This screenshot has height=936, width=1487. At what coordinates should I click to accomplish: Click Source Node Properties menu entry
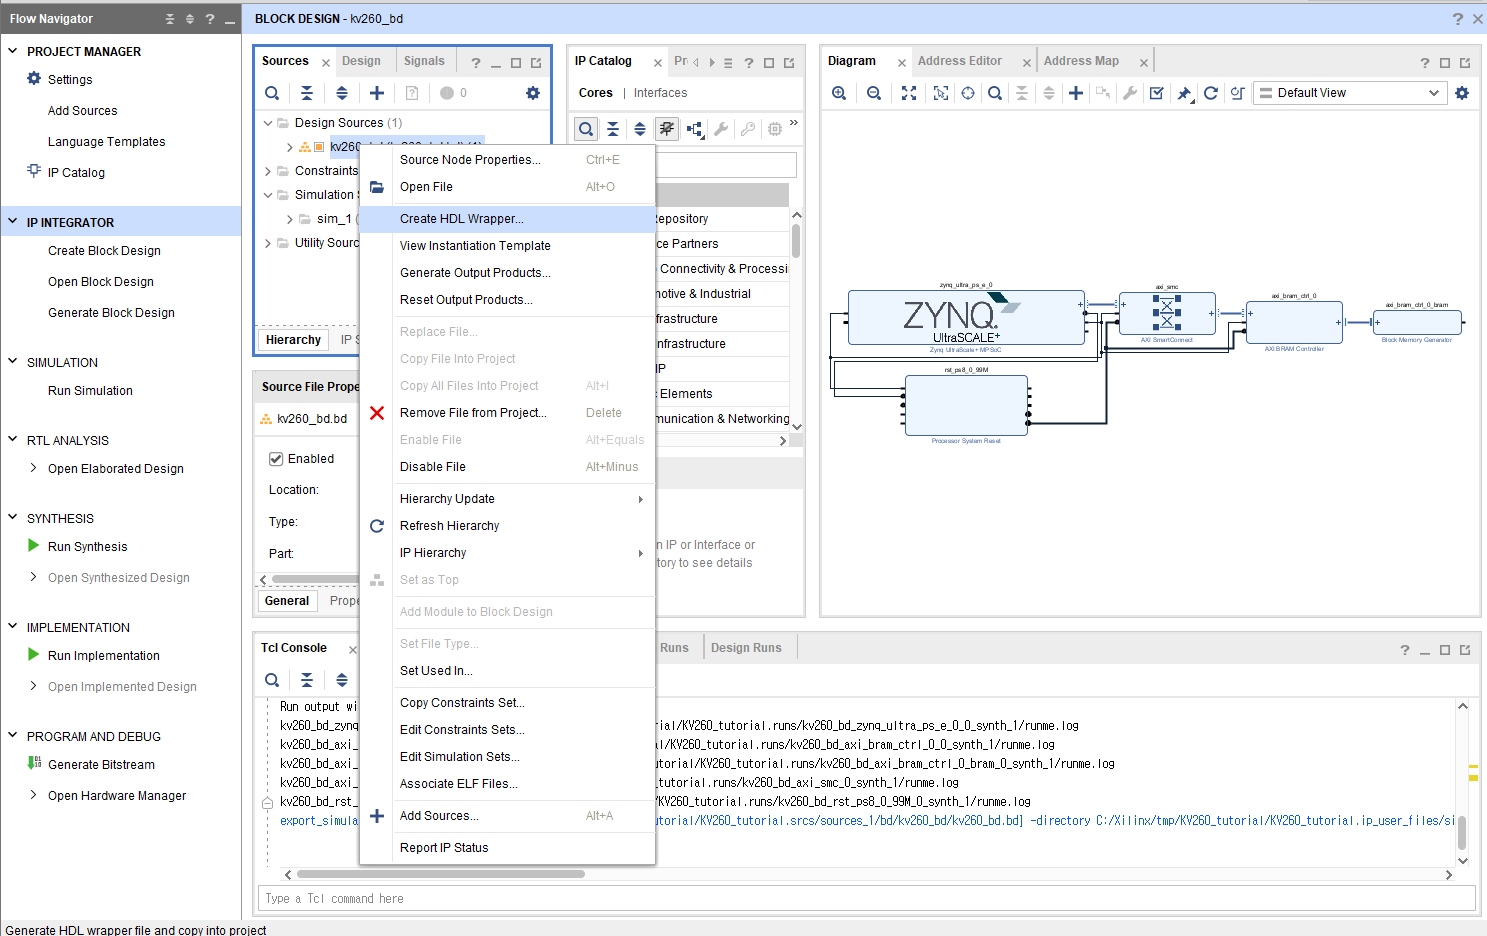click(507, 160)
